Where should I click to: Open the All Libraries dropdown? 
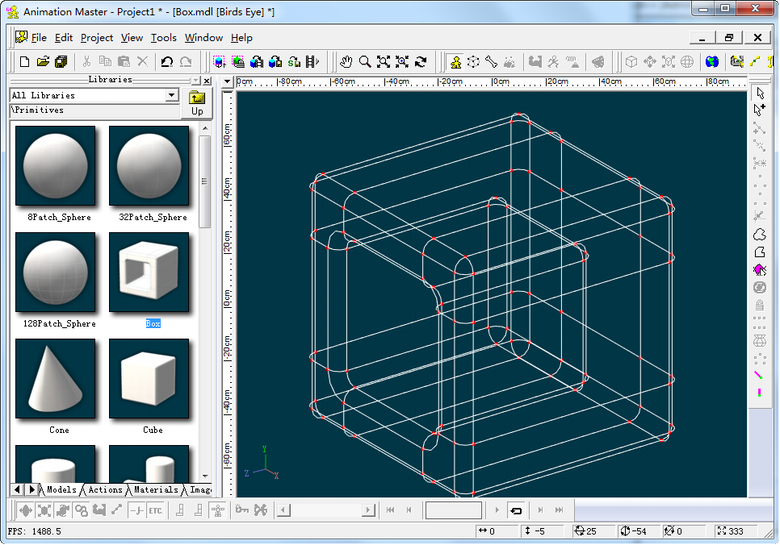(172, 96)
